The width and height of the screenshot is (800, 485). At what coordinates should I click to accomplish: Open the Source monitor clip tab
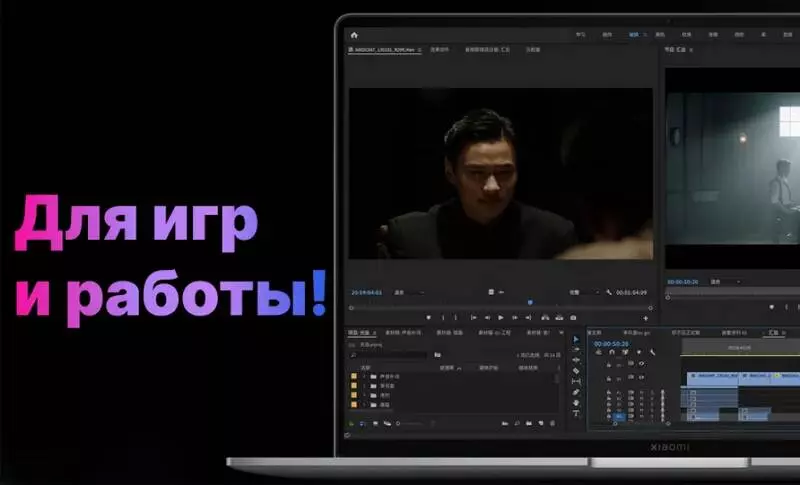point(384,49)
